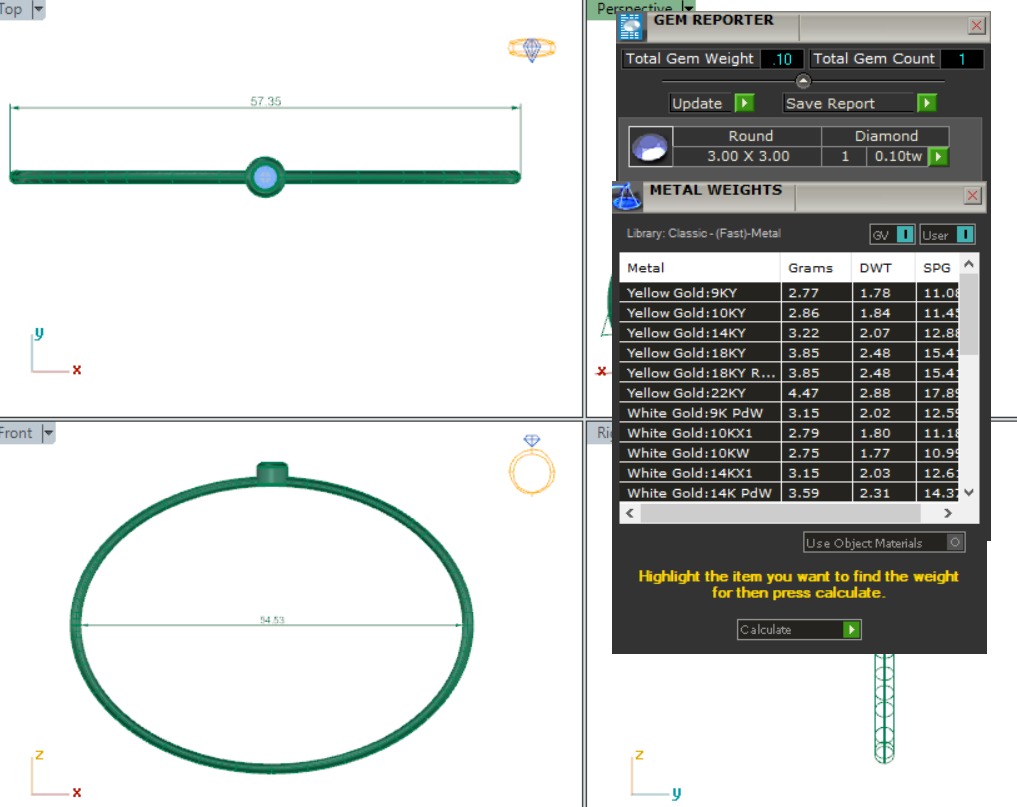1017x807 pixels.
Task: Select the White Gold:10KX1 row
Action: point(789,433)
